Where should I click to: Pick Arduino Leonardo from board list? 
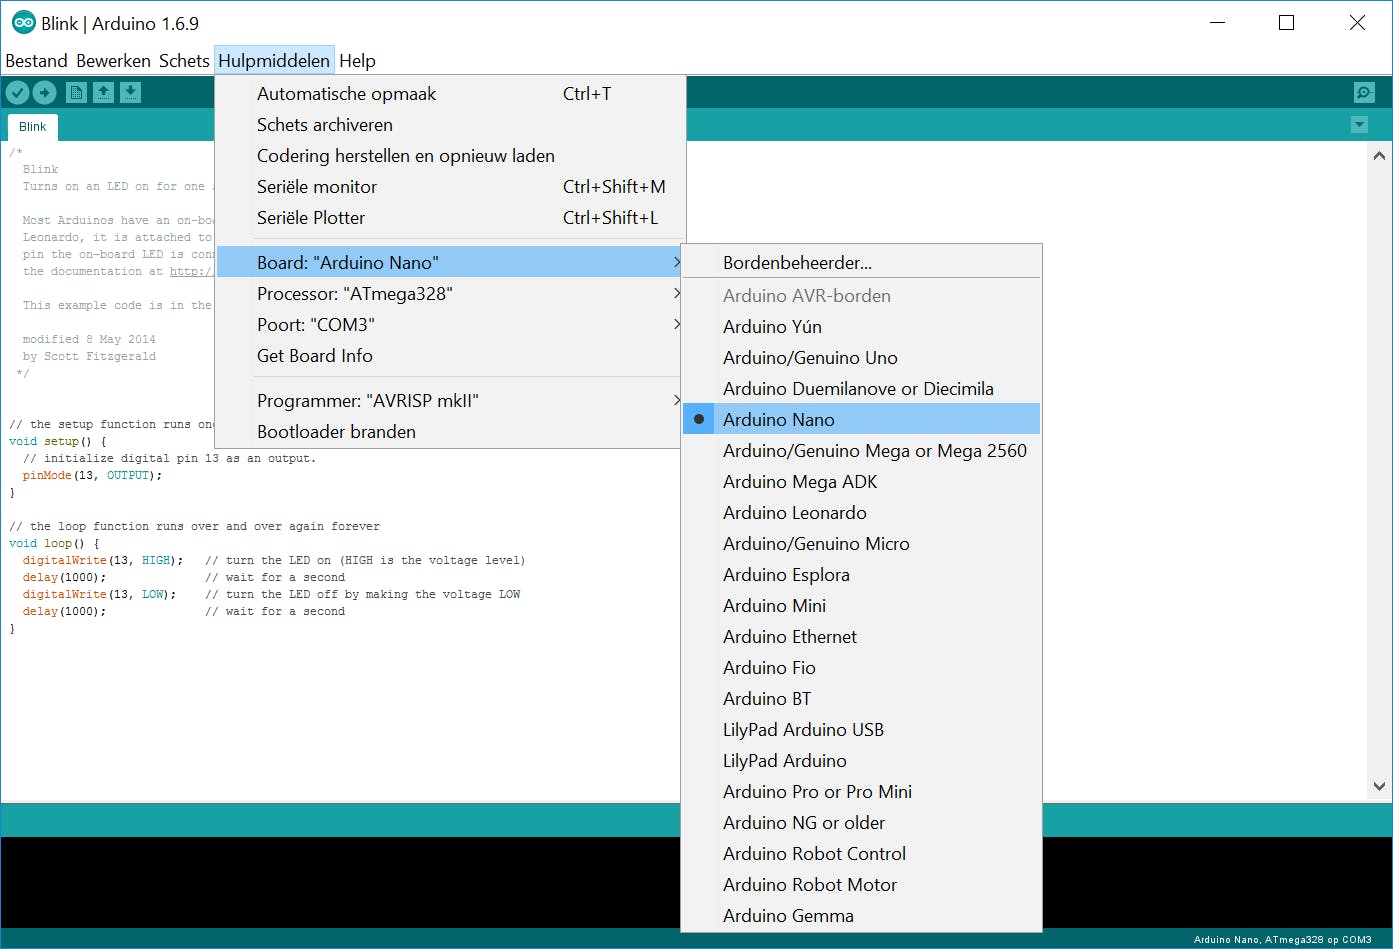(794, 512)
